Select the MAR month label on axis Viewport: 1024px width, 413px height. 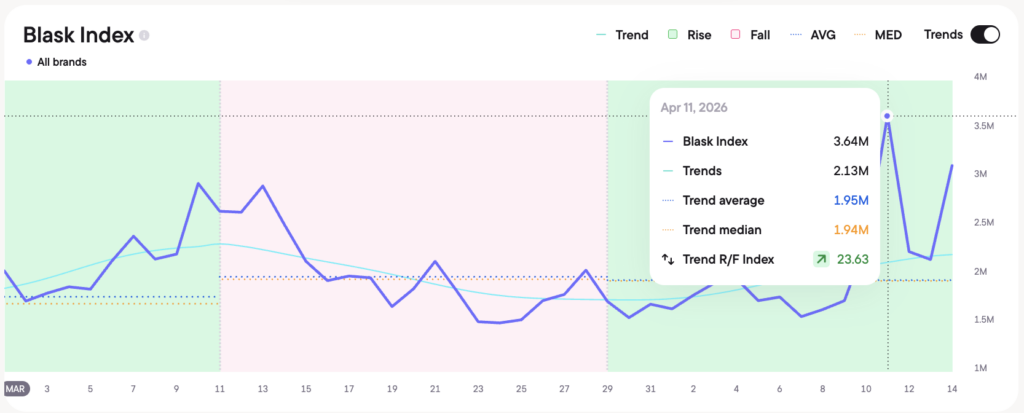click(15, 388)
